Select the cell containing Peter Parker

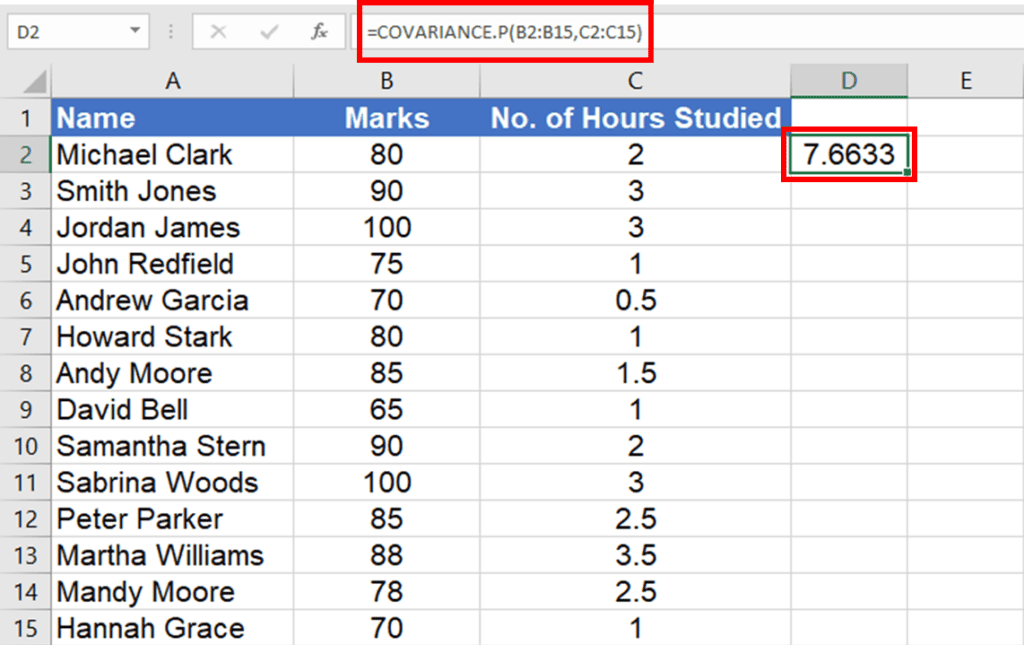[x=172, y=519]
